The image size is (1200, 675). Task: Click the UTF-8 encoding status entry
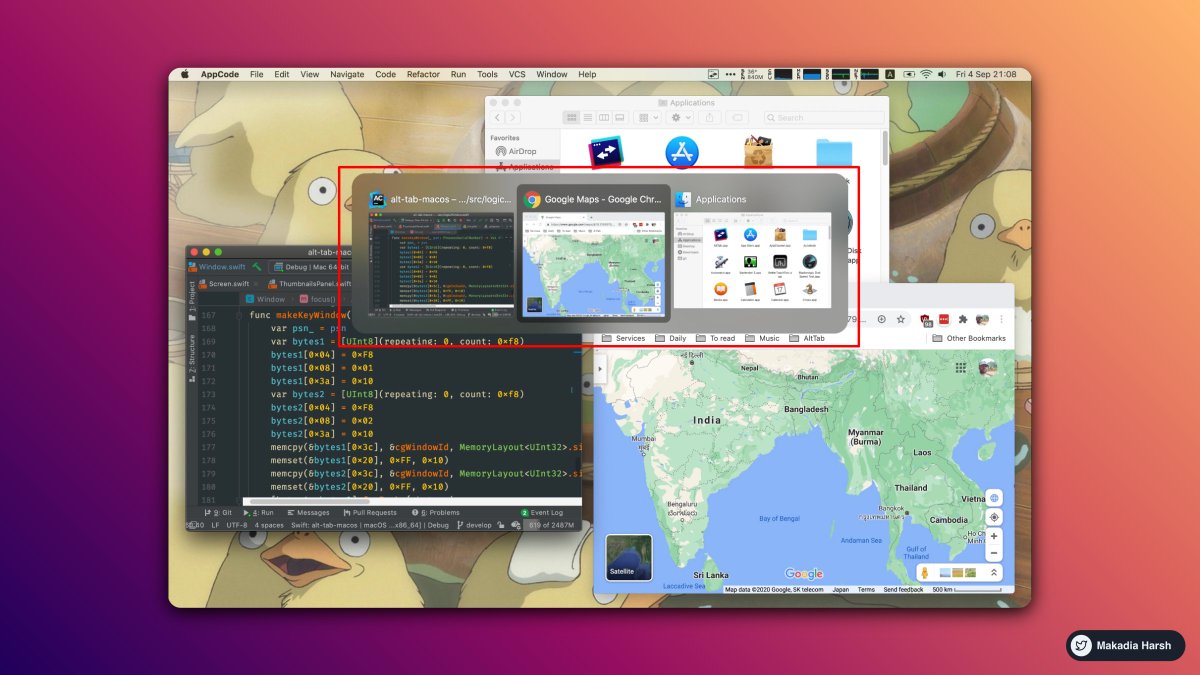click(x=236, y=524)
